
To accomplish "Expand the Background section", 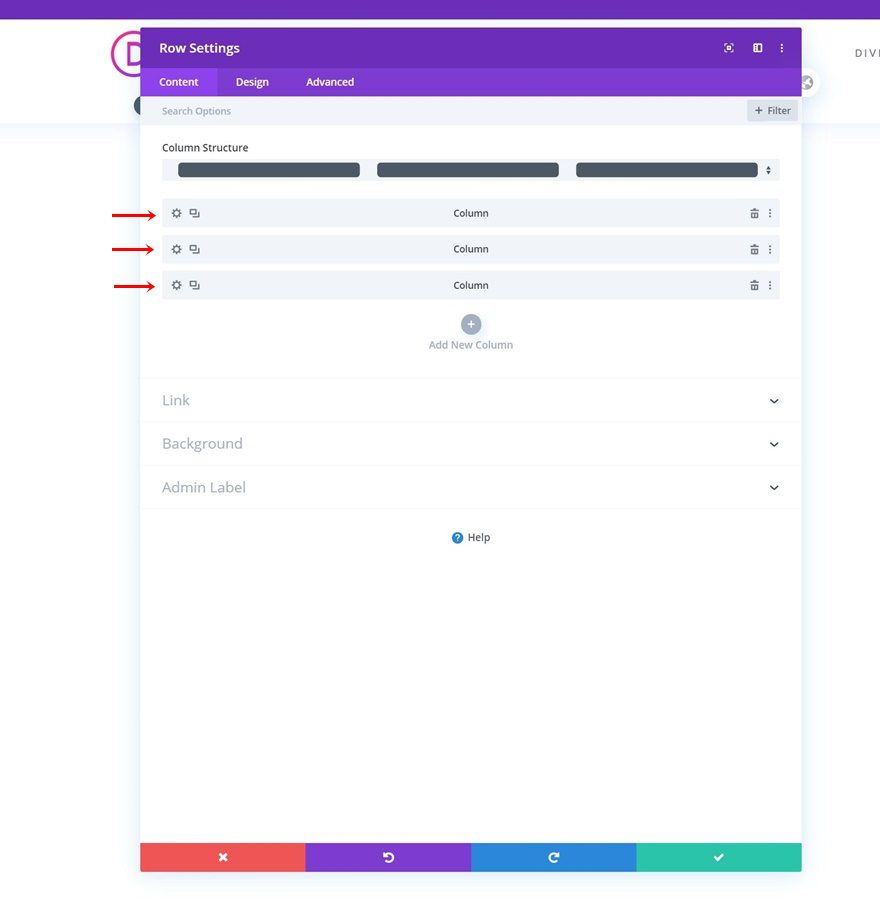I will pyautogui.click(x=470, y=443).
